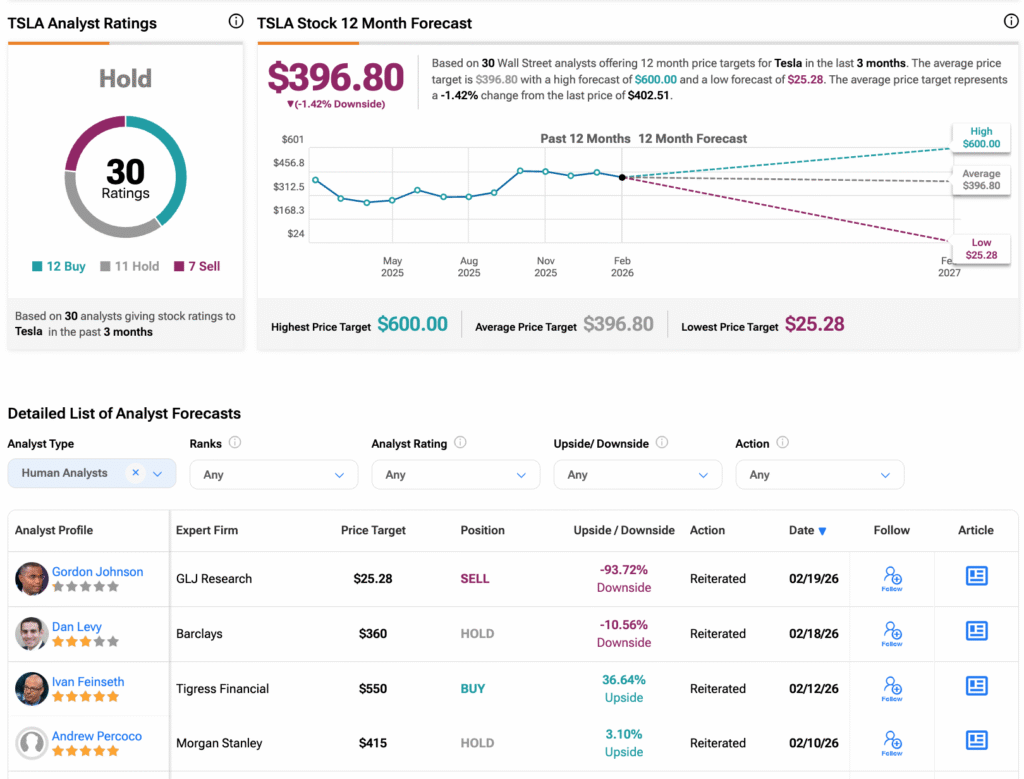The width and height of the screenshot is (1024, 779).
Task: Click the Price Target column header
Action: pyautogui.click(x=373, y=530)
